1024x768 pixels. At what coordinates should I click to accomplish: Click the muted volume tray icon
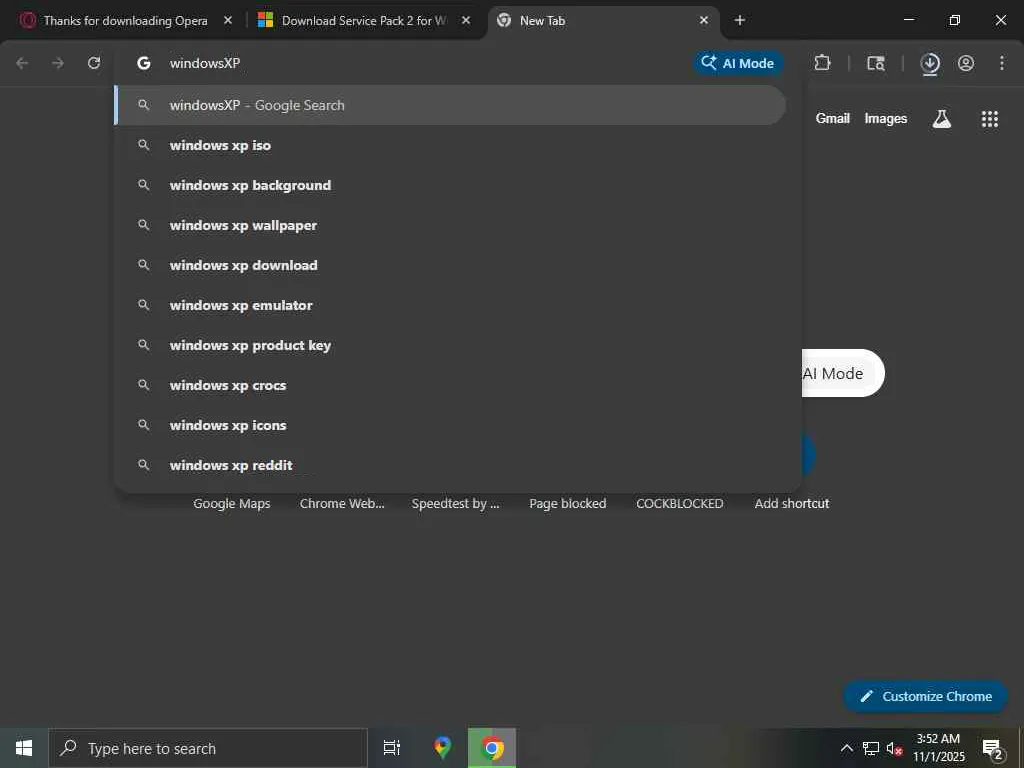coord(894,748)
